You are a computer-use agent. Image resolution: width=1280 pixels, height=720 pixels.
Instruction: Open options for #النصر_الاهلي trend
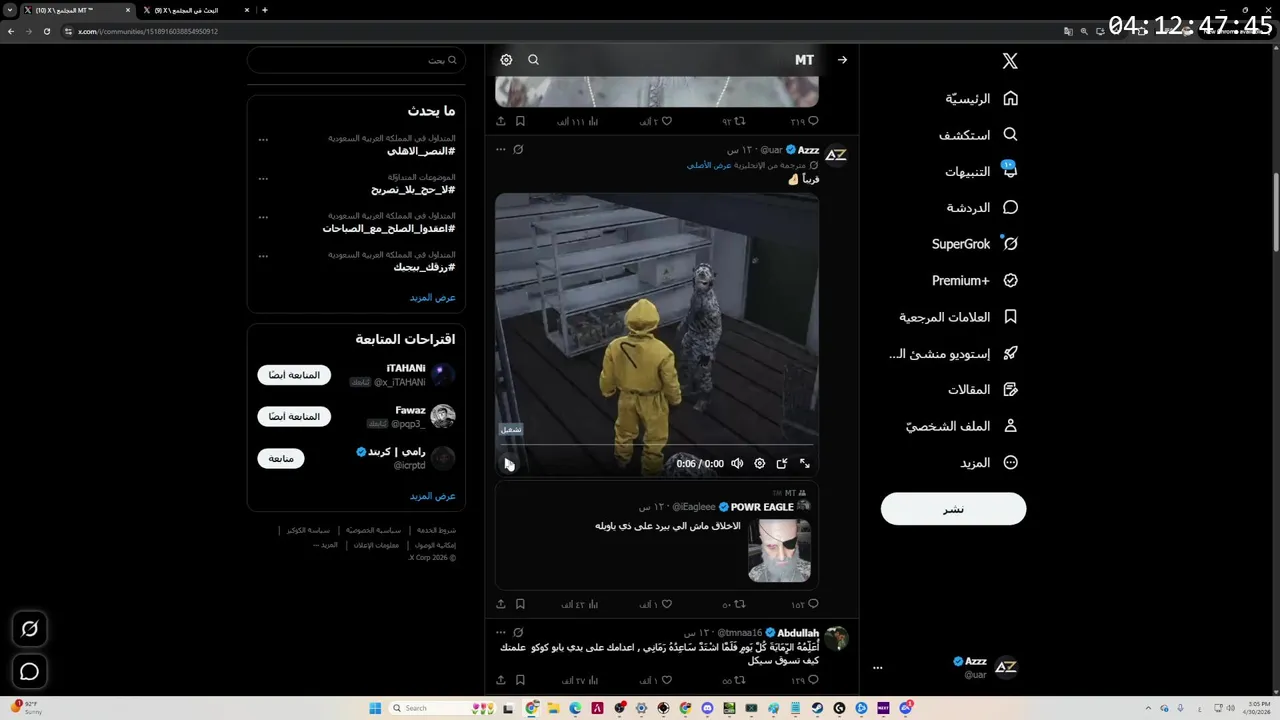click(263, 140)
